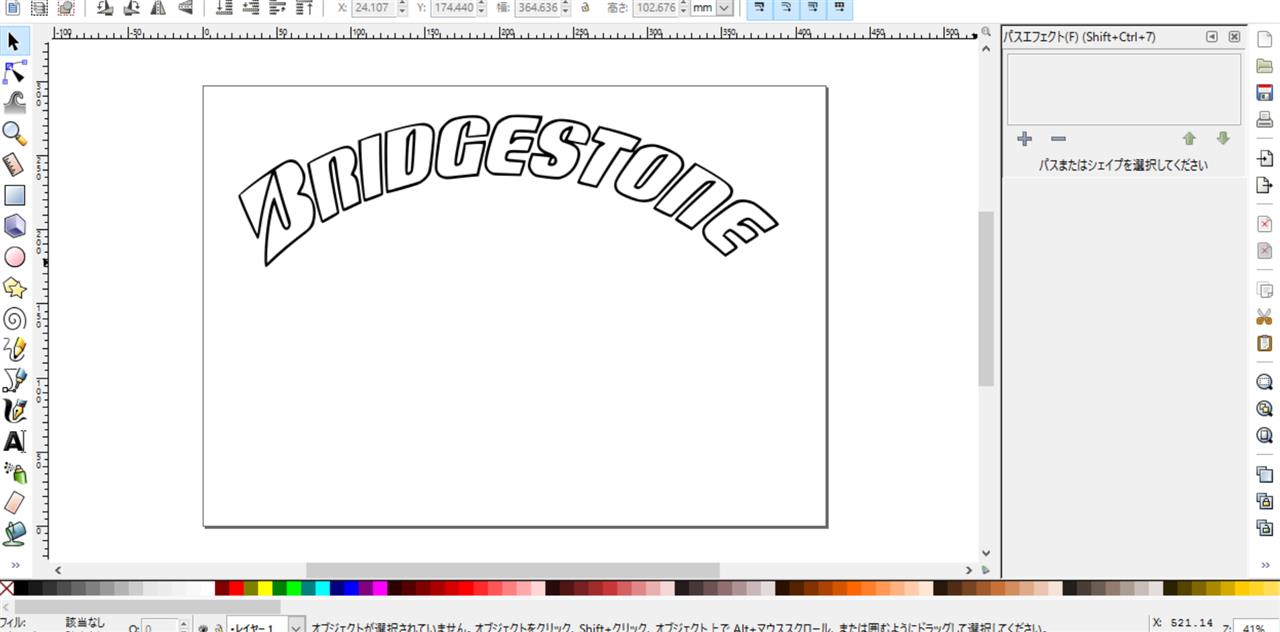Screen dimensions: 1280x632
Task: Raise selection to top
Action: tap(305, 8)
